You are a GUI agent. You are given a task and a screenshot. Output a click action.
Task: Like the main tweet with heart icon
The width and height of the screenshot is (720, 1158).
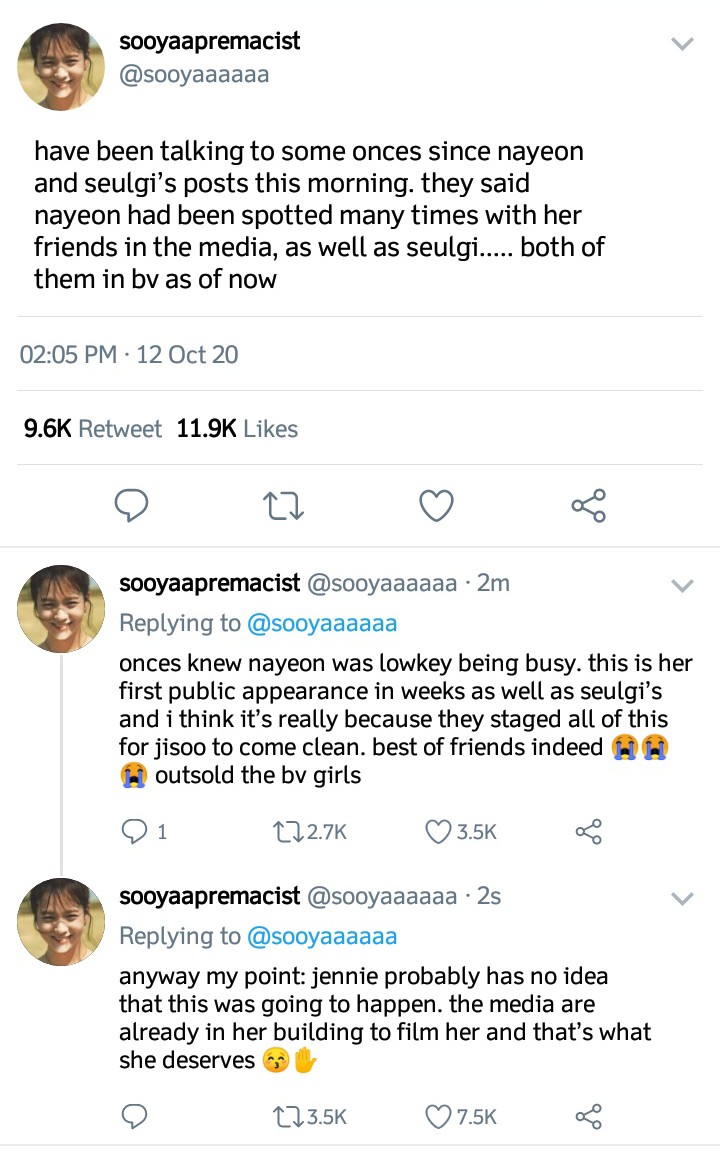(435, 506)
